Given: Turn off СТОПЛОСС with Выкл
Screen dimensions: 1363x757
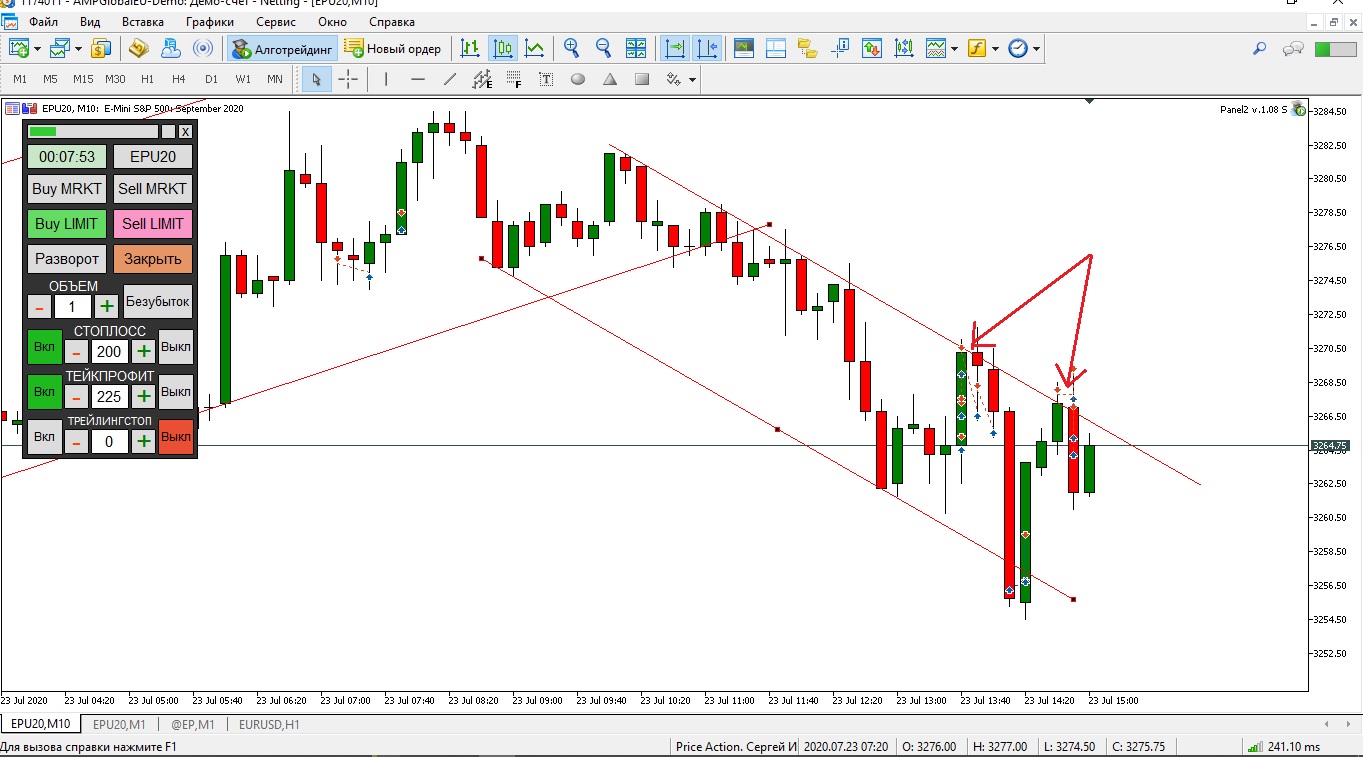Looking at the screenshot, I should pyautogui.click(x=176, y=347).
